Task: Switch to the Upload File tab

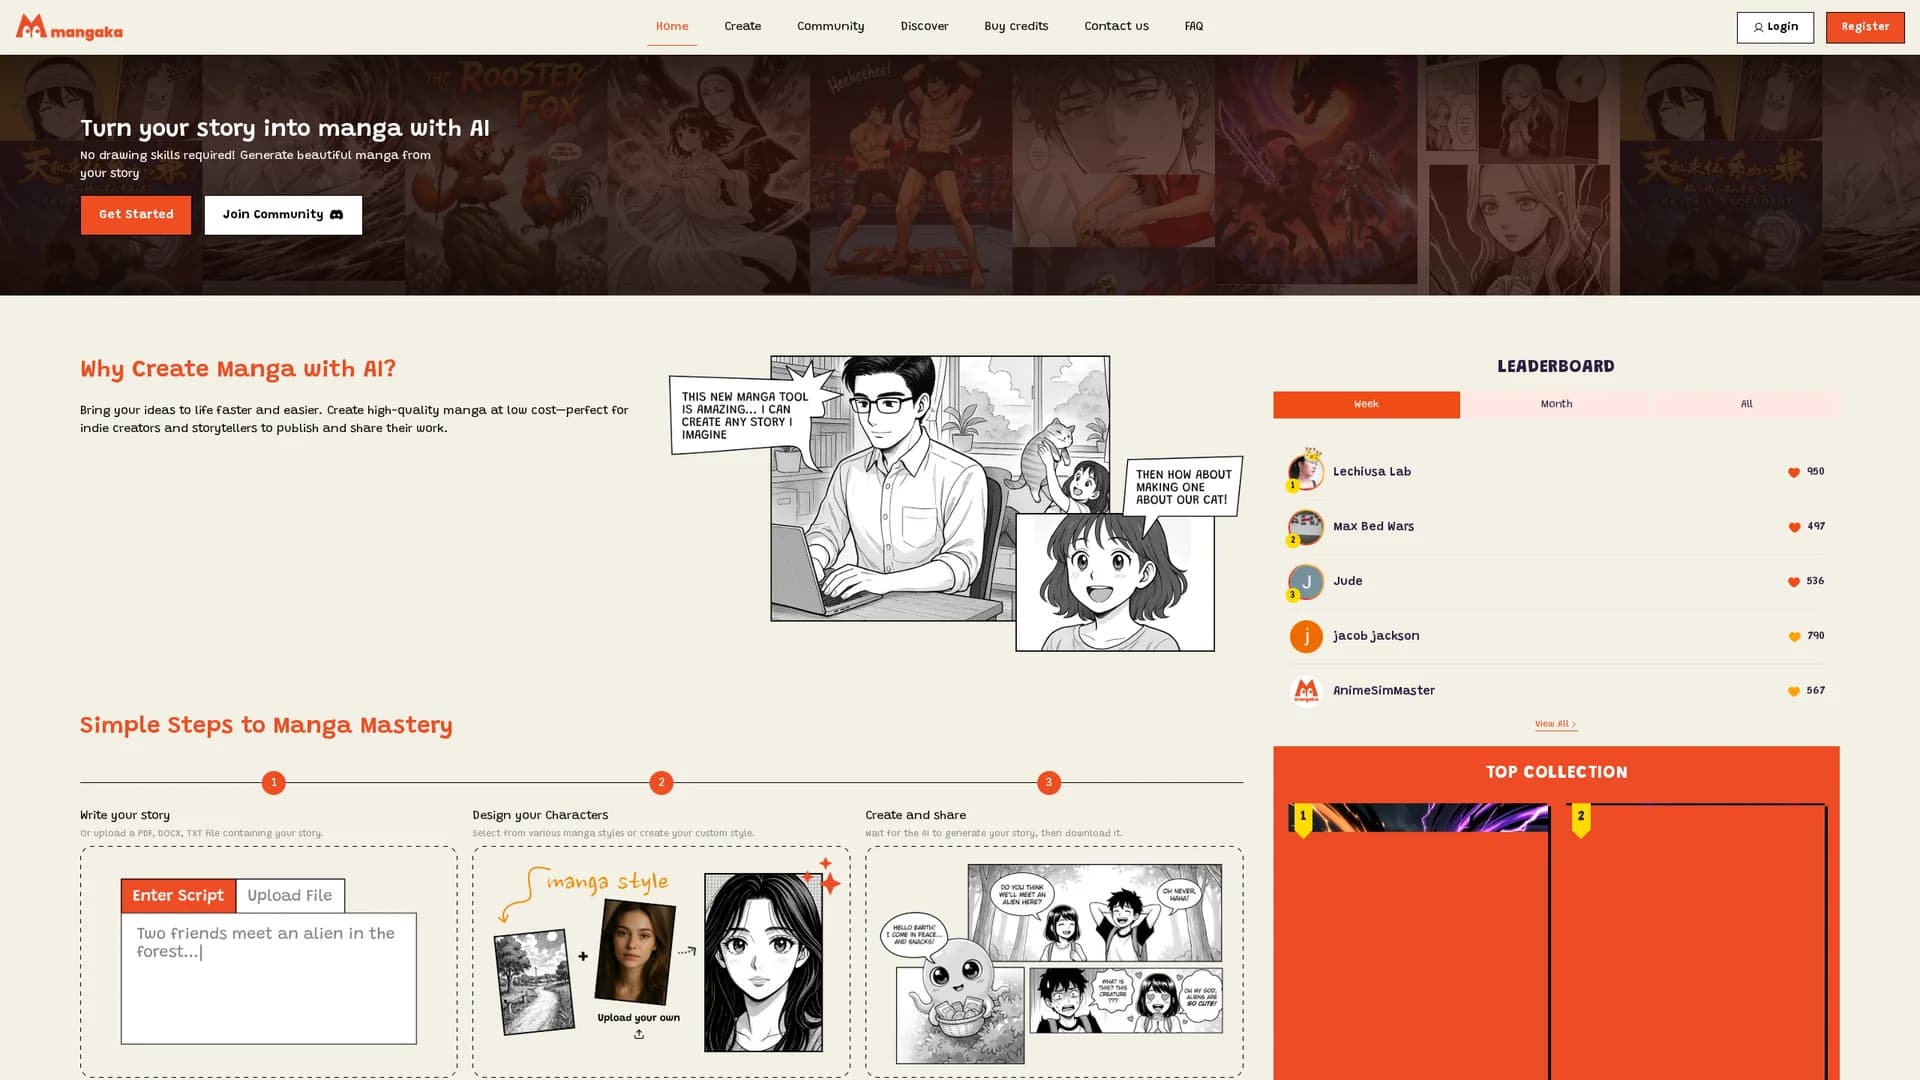Action: (x=290, y=896)
